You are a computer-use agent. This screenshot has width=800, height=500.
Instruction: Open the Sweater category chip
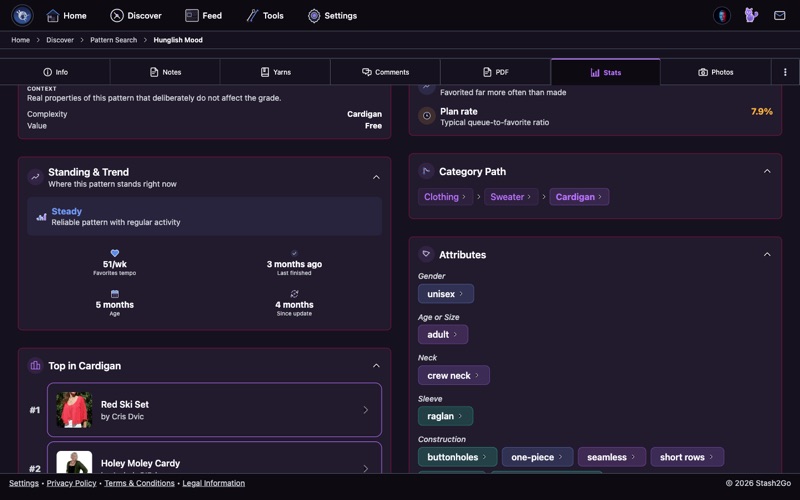[x=511, y=197]
